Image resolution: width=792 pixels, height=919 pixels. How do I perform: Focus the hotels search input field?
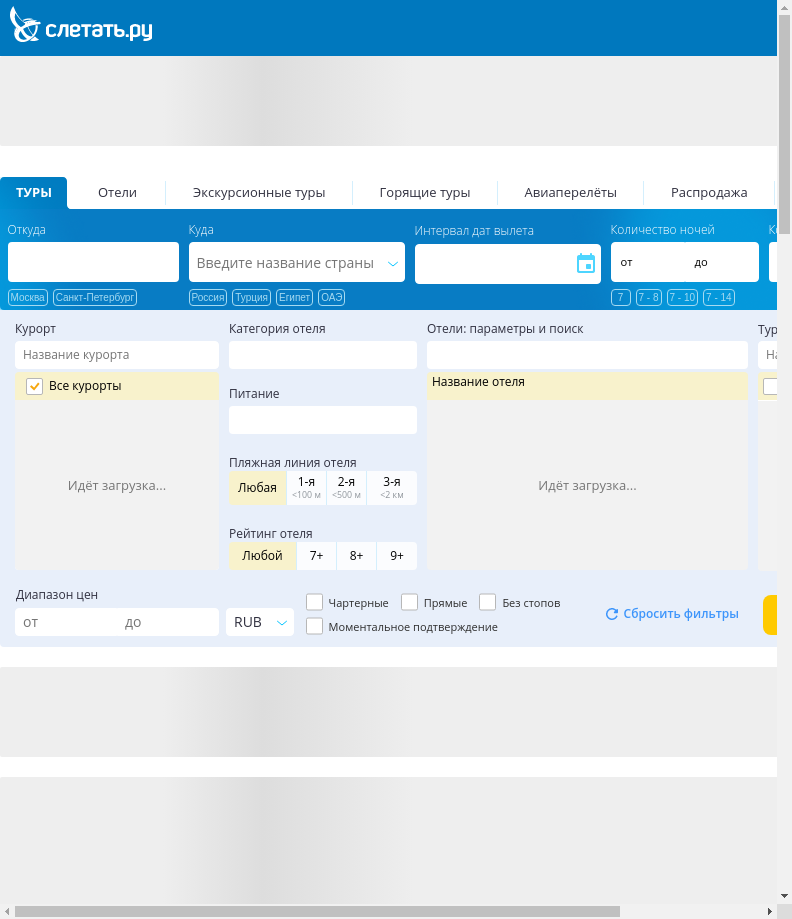[587, 355]
